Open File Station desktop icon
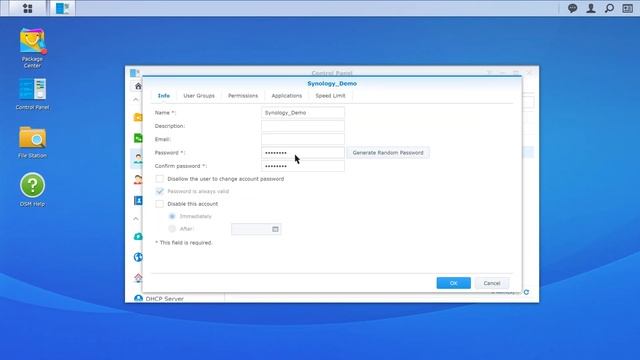640x360 pixels. 32,142
